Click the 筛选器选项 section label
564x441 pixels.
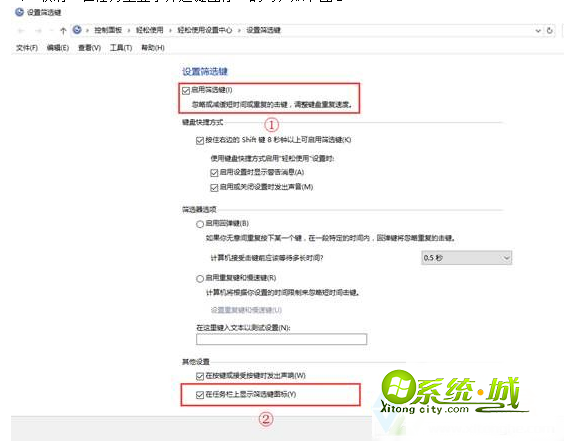(199, 210)
